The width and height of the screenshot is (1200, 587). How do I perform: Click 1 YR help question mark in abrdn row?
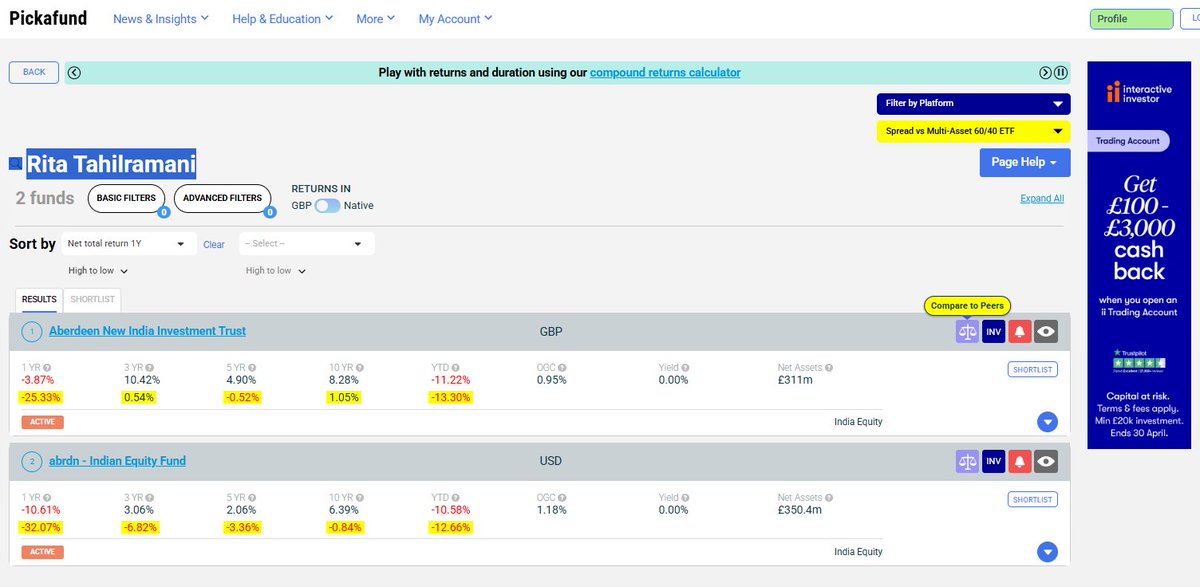tap(47, 497)
